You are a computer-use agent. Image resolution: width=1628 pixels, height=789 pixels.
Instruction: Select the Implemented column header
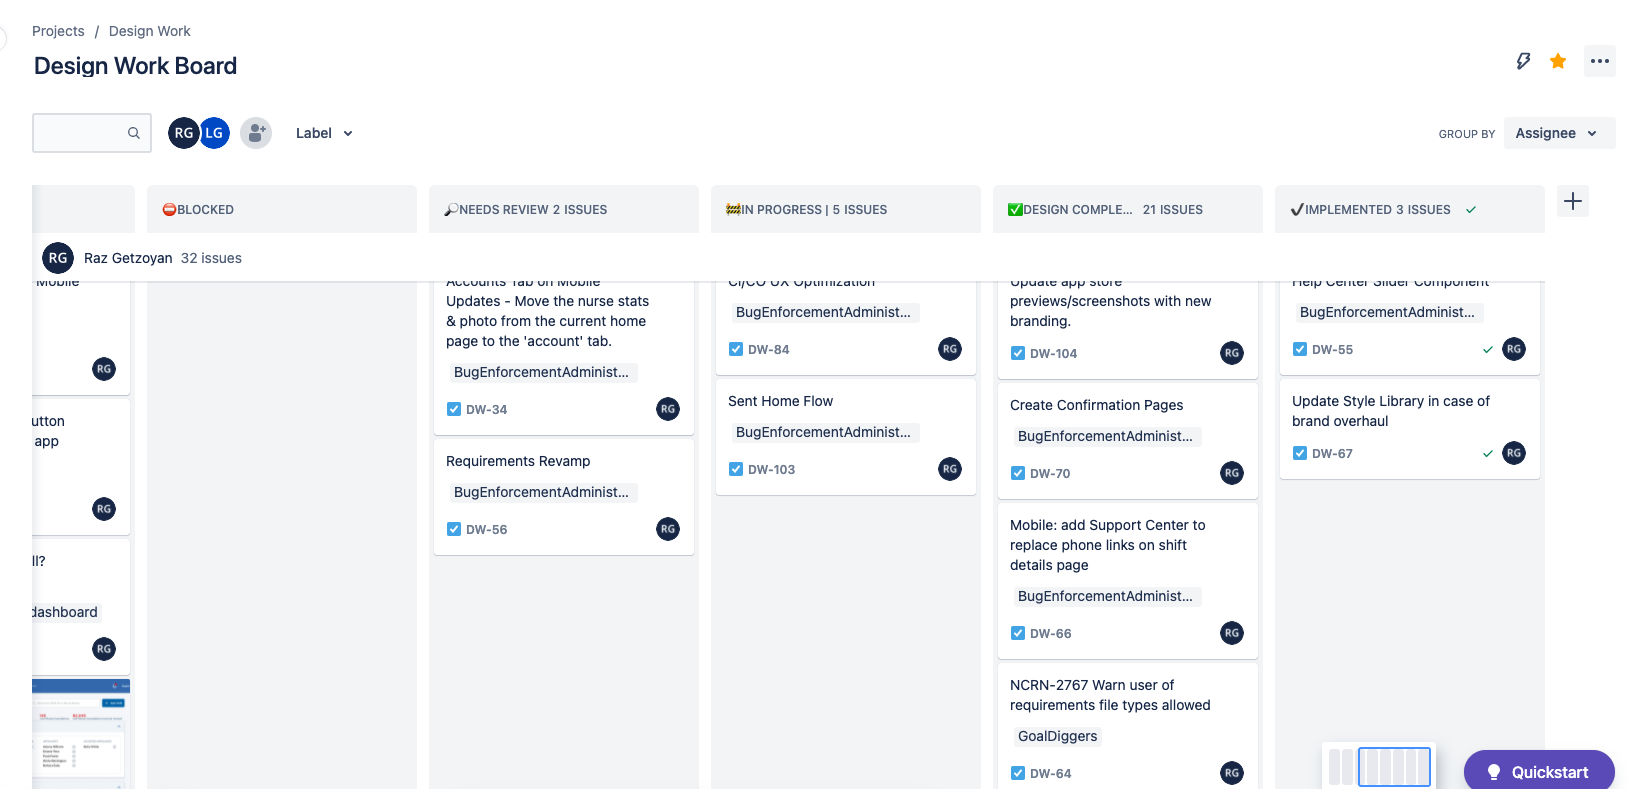pos(1409,210)
